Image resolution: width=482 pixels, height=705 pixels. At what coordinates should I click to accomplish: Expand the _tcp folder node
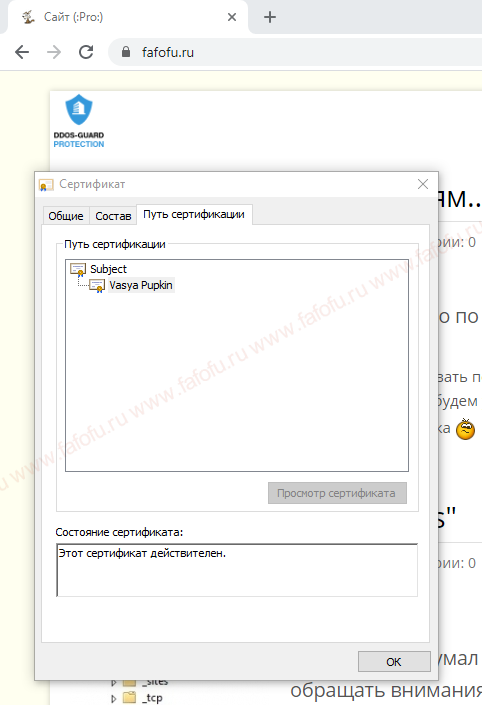click(114, 699)
